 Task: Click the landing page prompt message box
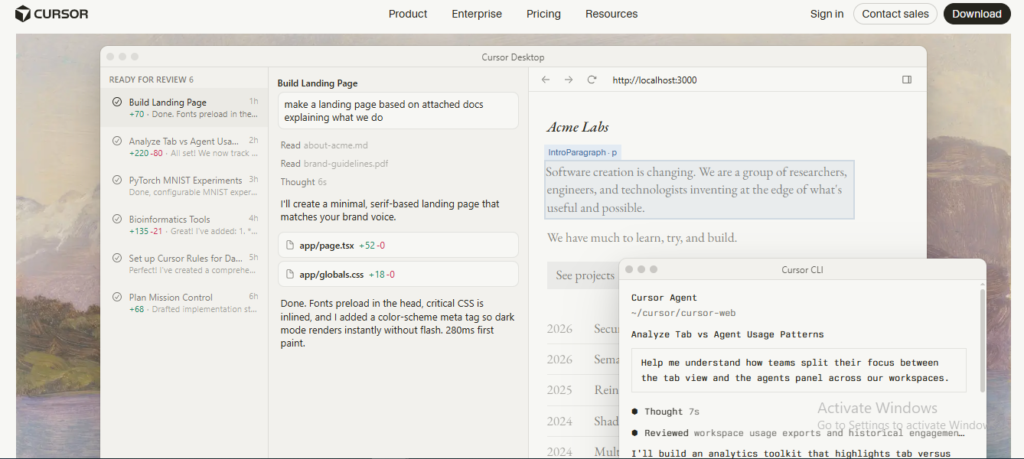pos(398,110)
